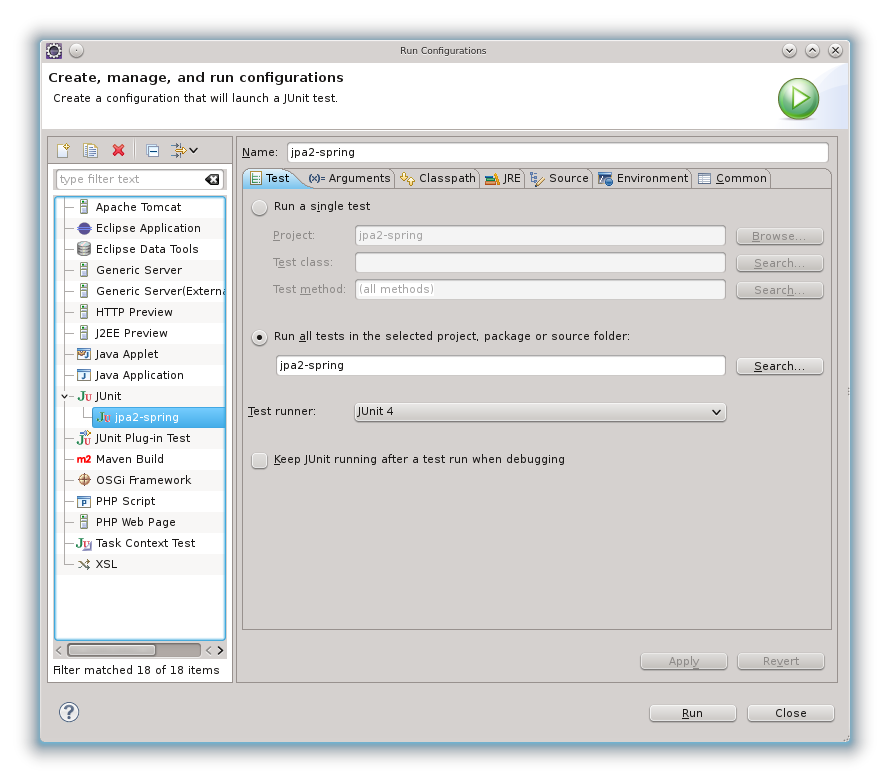Open the Common tab
The height and width of the screenshot is (782, 890).
[733, 179]
